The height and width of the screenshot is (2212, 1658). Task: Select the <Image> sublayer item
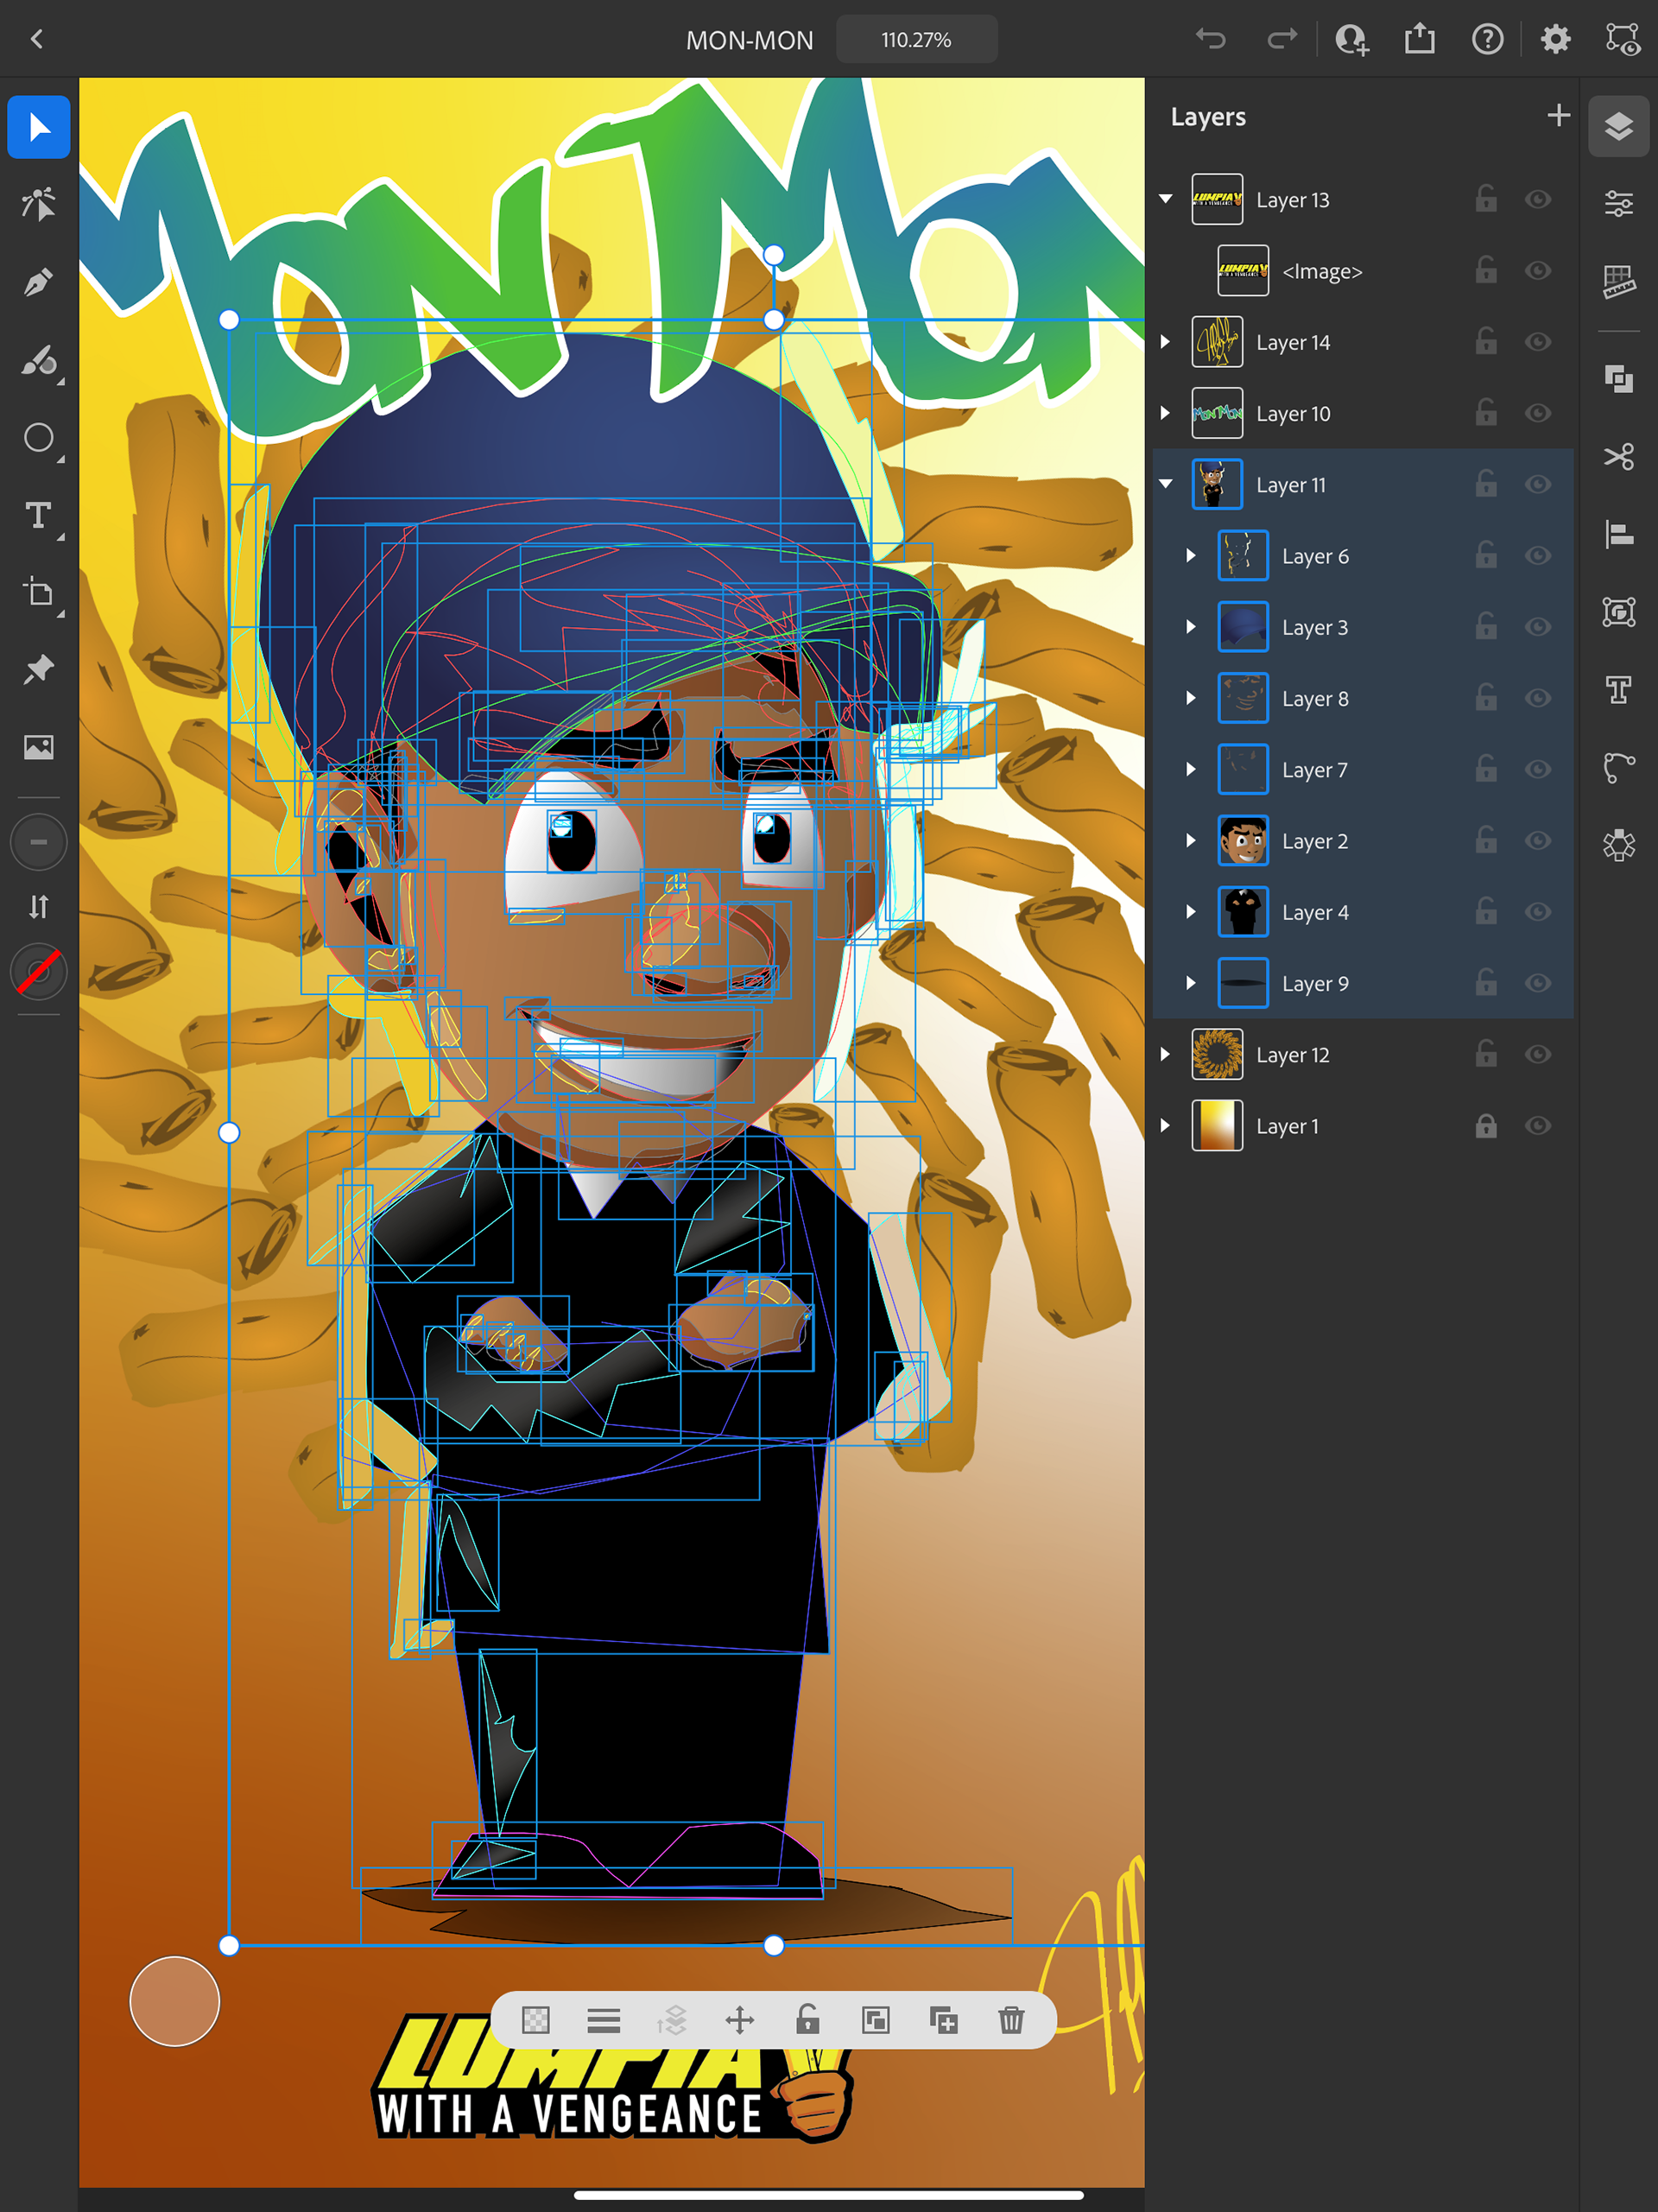coord(1322,272)
